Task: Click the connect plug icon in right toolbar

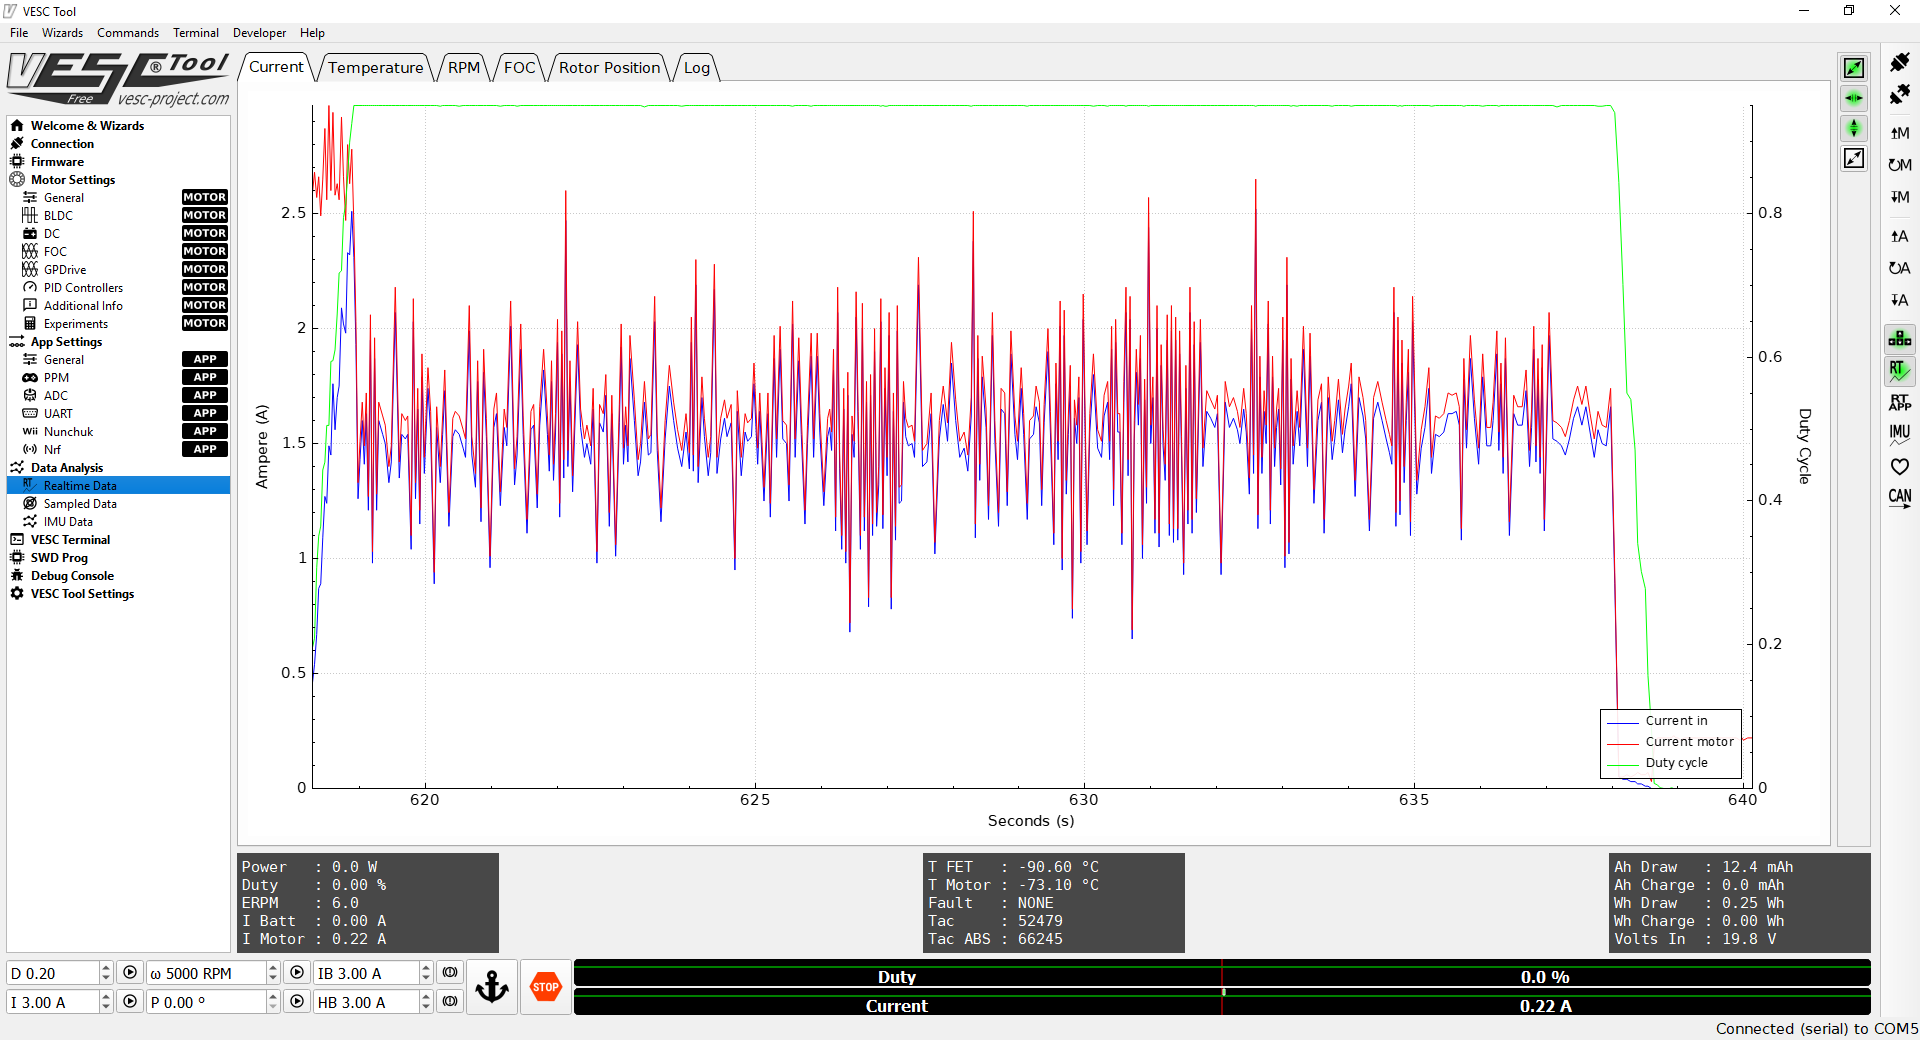Action: coord(1899,62)
